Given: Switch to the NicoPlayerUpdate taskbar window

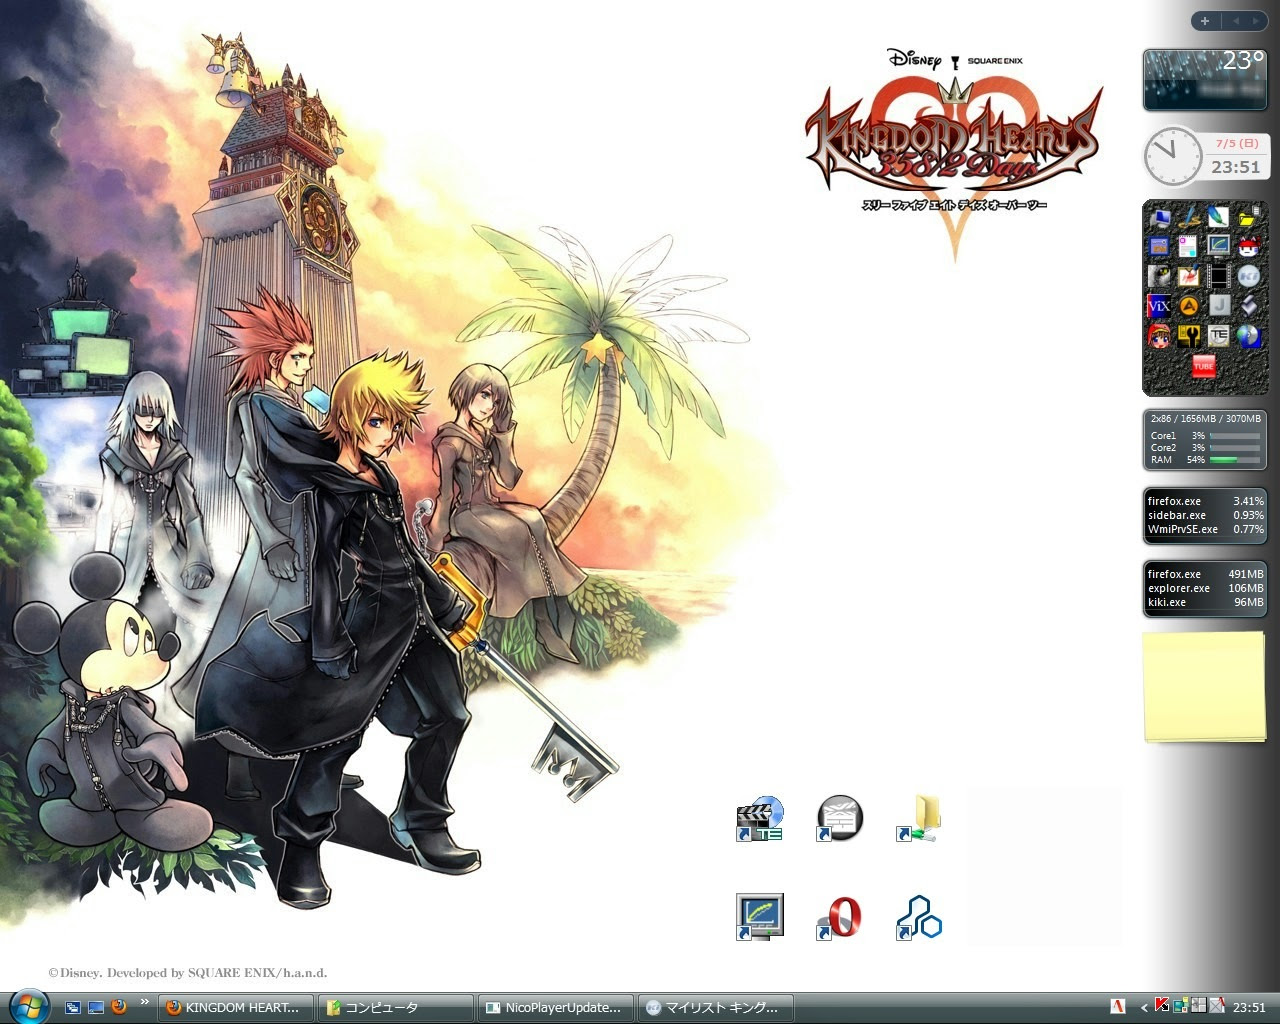Looking at the screenshot, I should [556, 1007].
